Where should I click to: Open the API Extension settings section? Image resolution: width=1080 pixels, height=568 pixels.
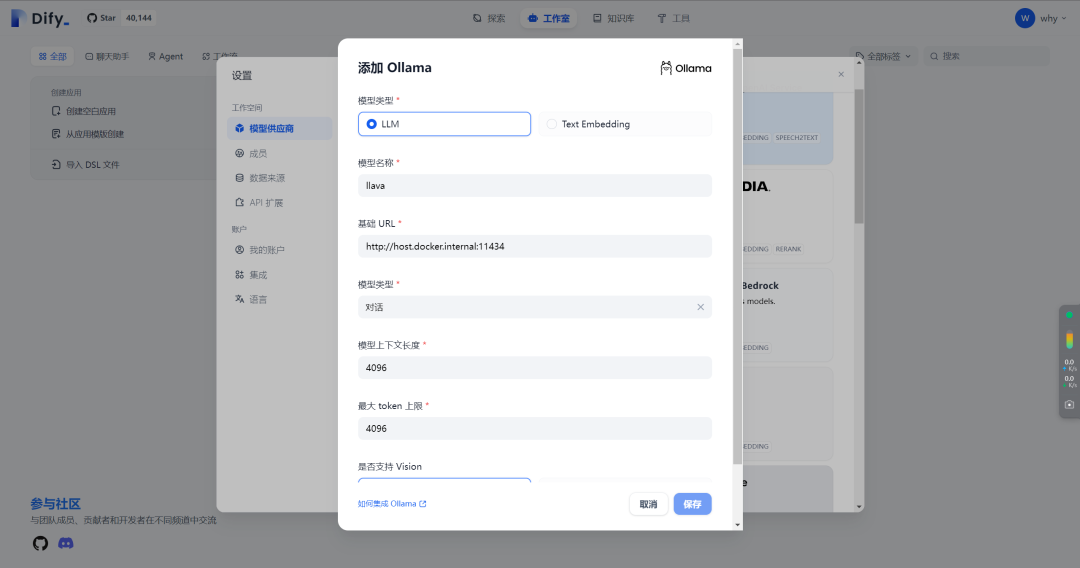pos(280,202)
